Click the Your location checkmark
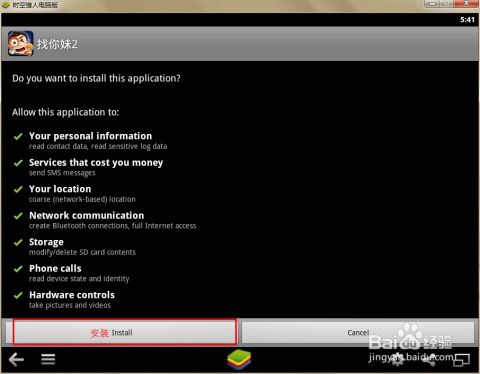 coord(18,189)
